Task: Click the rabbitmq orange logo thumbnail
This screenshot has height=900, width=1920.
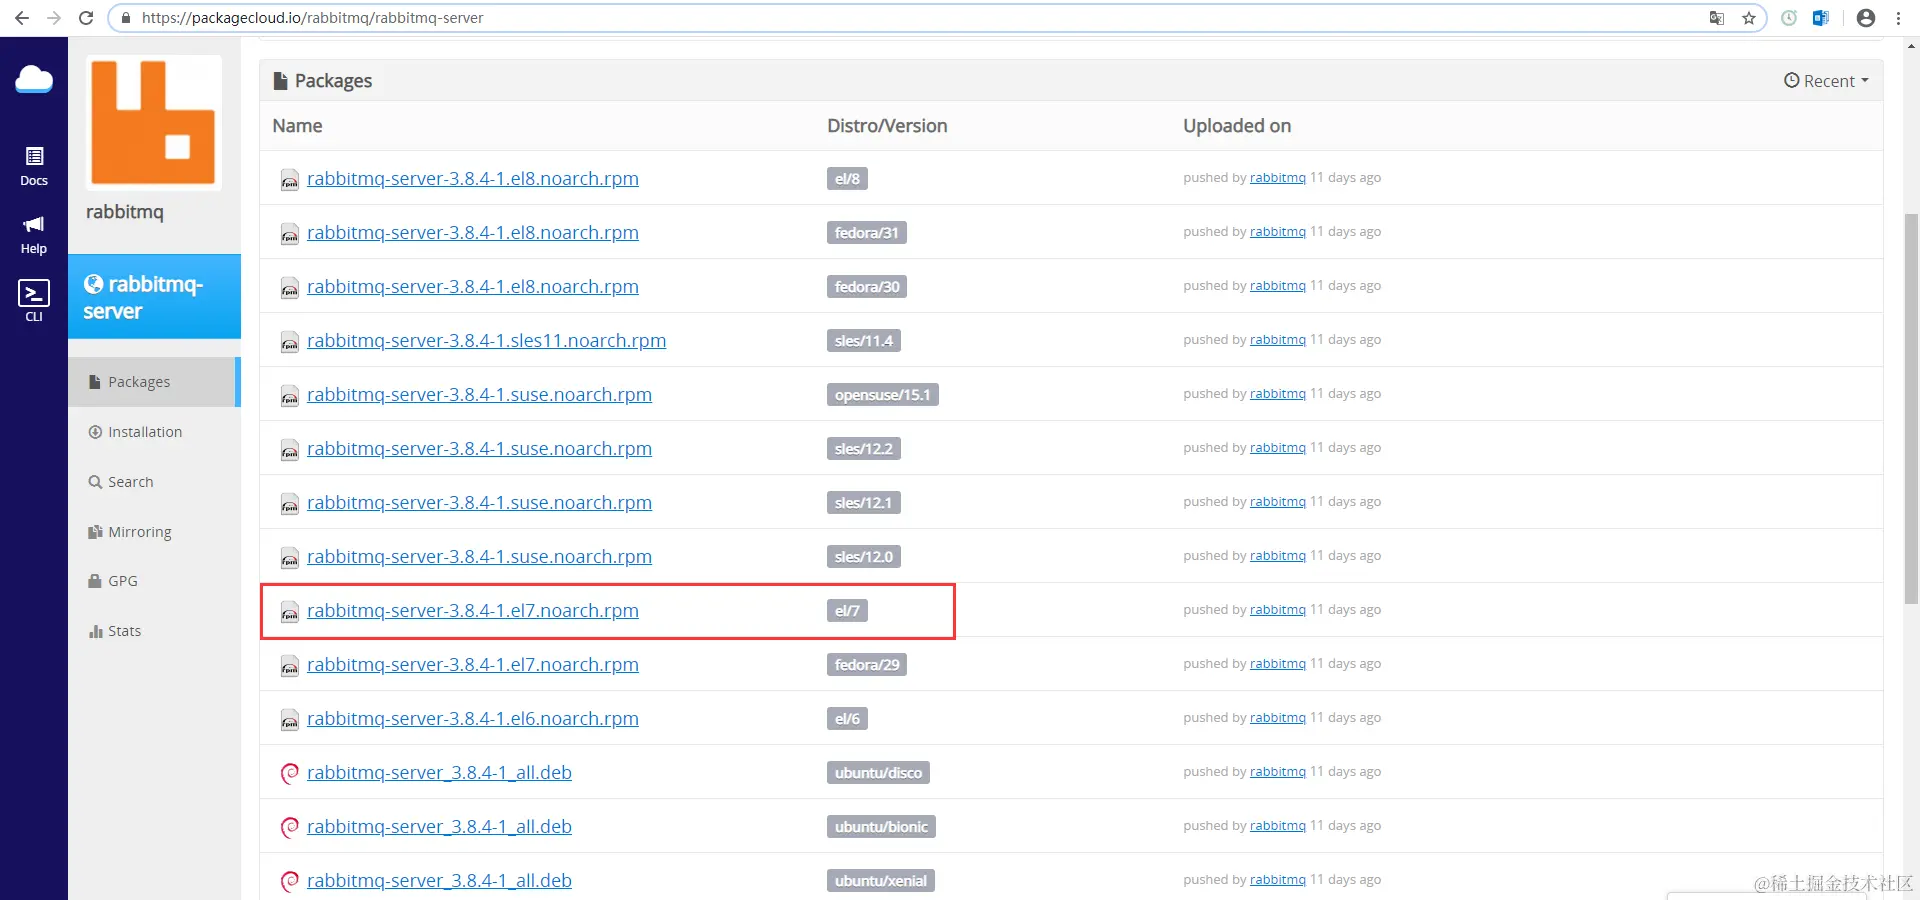Action: point(153,122)
